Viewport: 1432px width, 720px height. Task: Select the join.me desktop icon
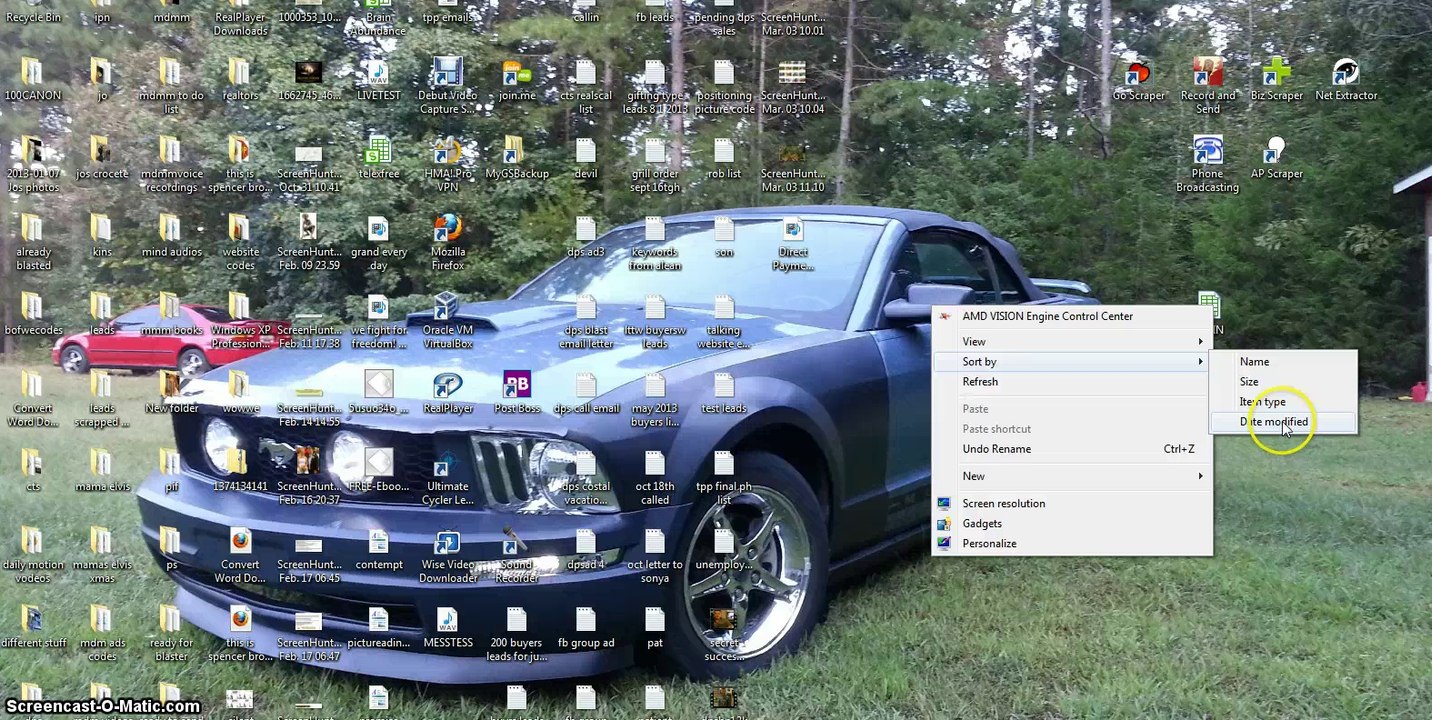[x=517, y=80]
